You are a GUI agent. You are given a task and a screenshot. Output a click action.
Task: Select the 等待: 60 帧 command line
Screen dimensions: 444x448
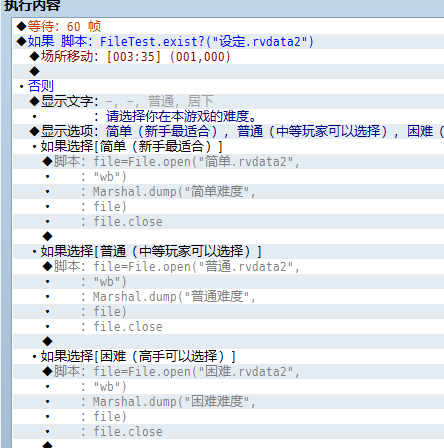(228, 26)
